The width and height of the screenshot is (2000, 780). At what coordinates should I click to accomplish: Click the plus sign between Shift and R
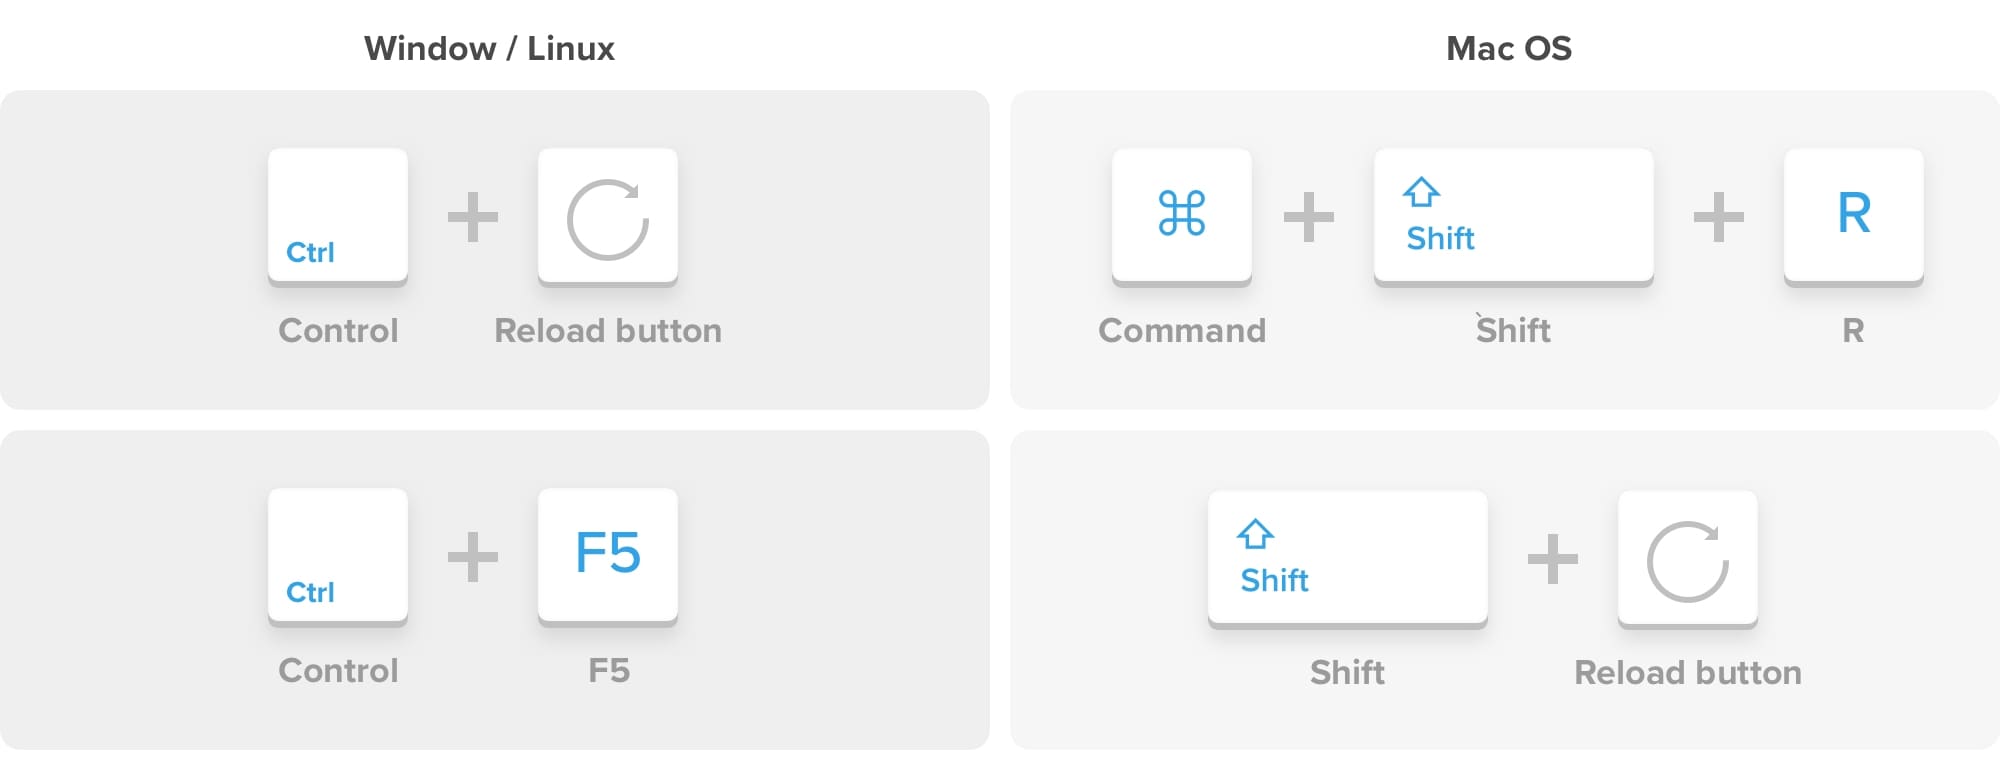(1718, 217)
